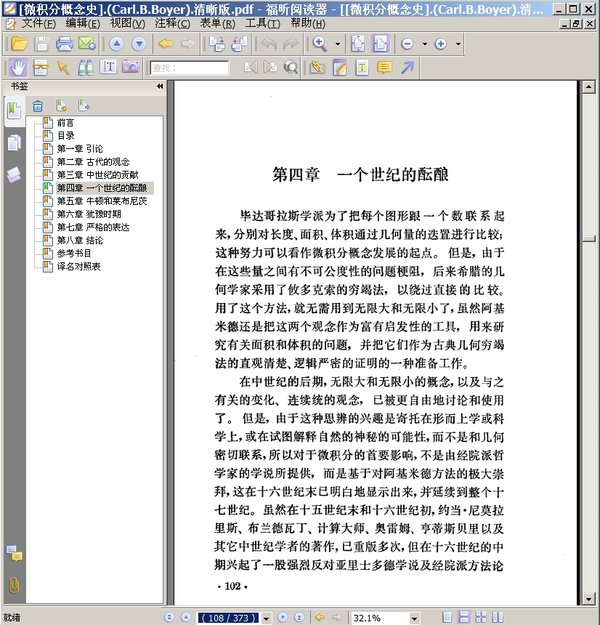This screenshot has width=600, height=625.
Task: Select the arrow drawing tool
Action: point(407,68)
